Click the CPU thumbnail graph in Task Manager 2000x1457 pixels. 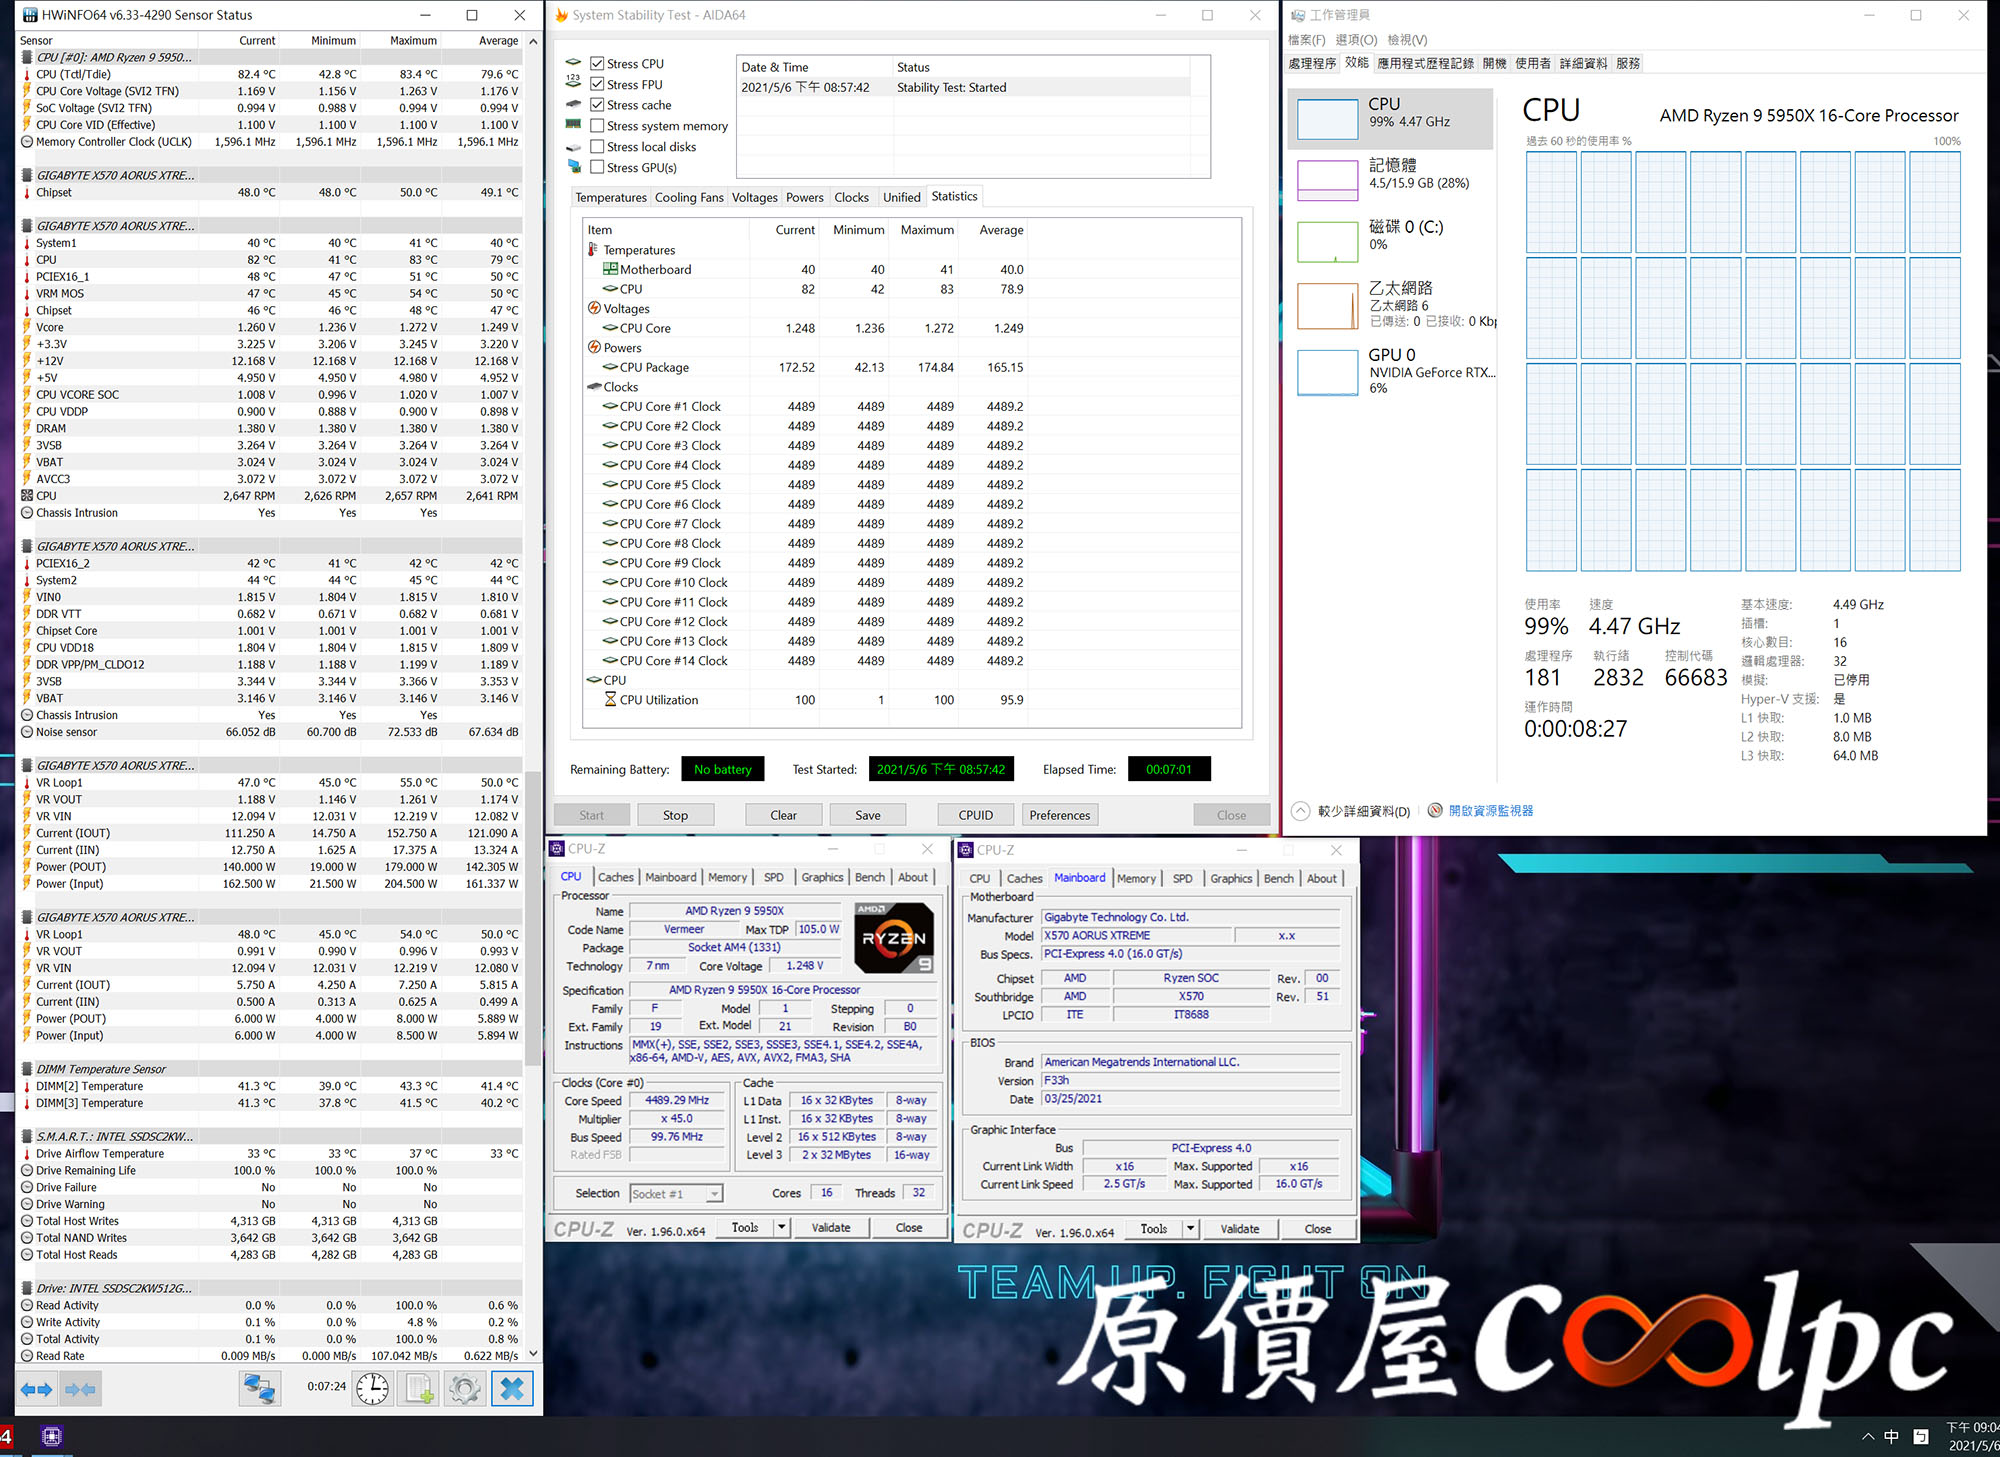tap(1327, 120)
